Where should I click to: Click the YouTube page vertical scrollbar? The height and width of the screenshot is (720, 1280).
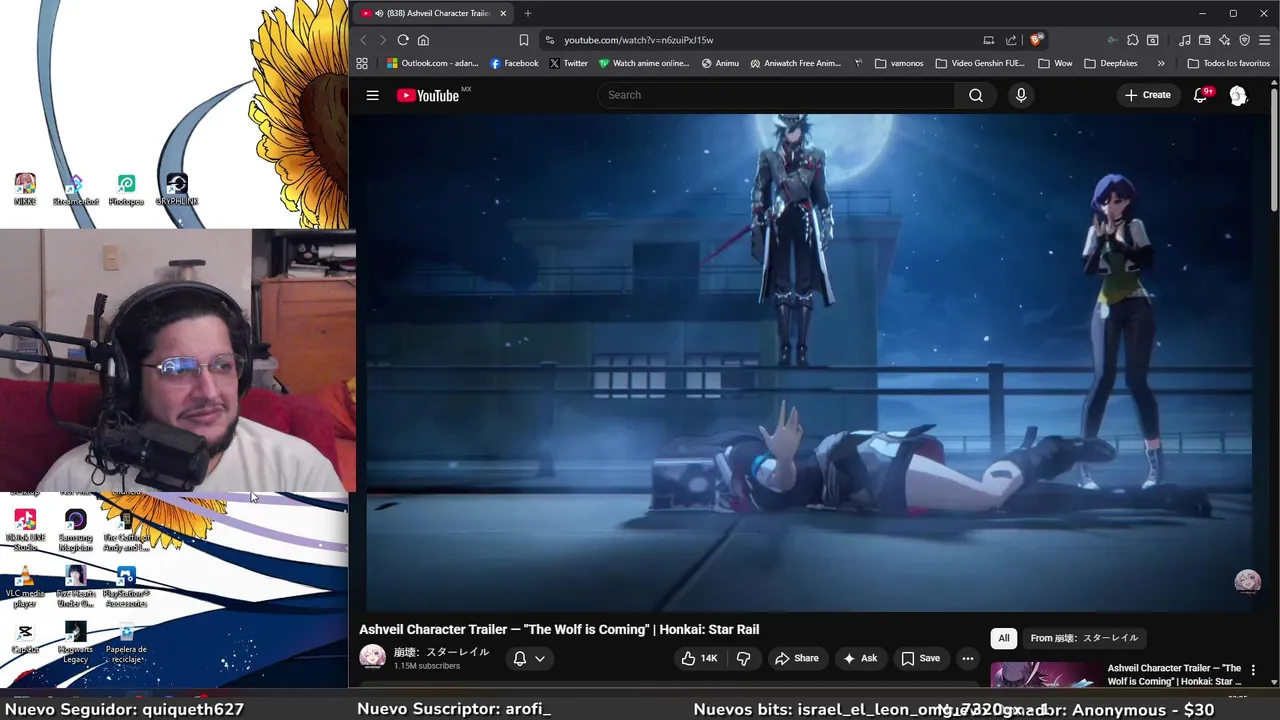point(1274,150)
